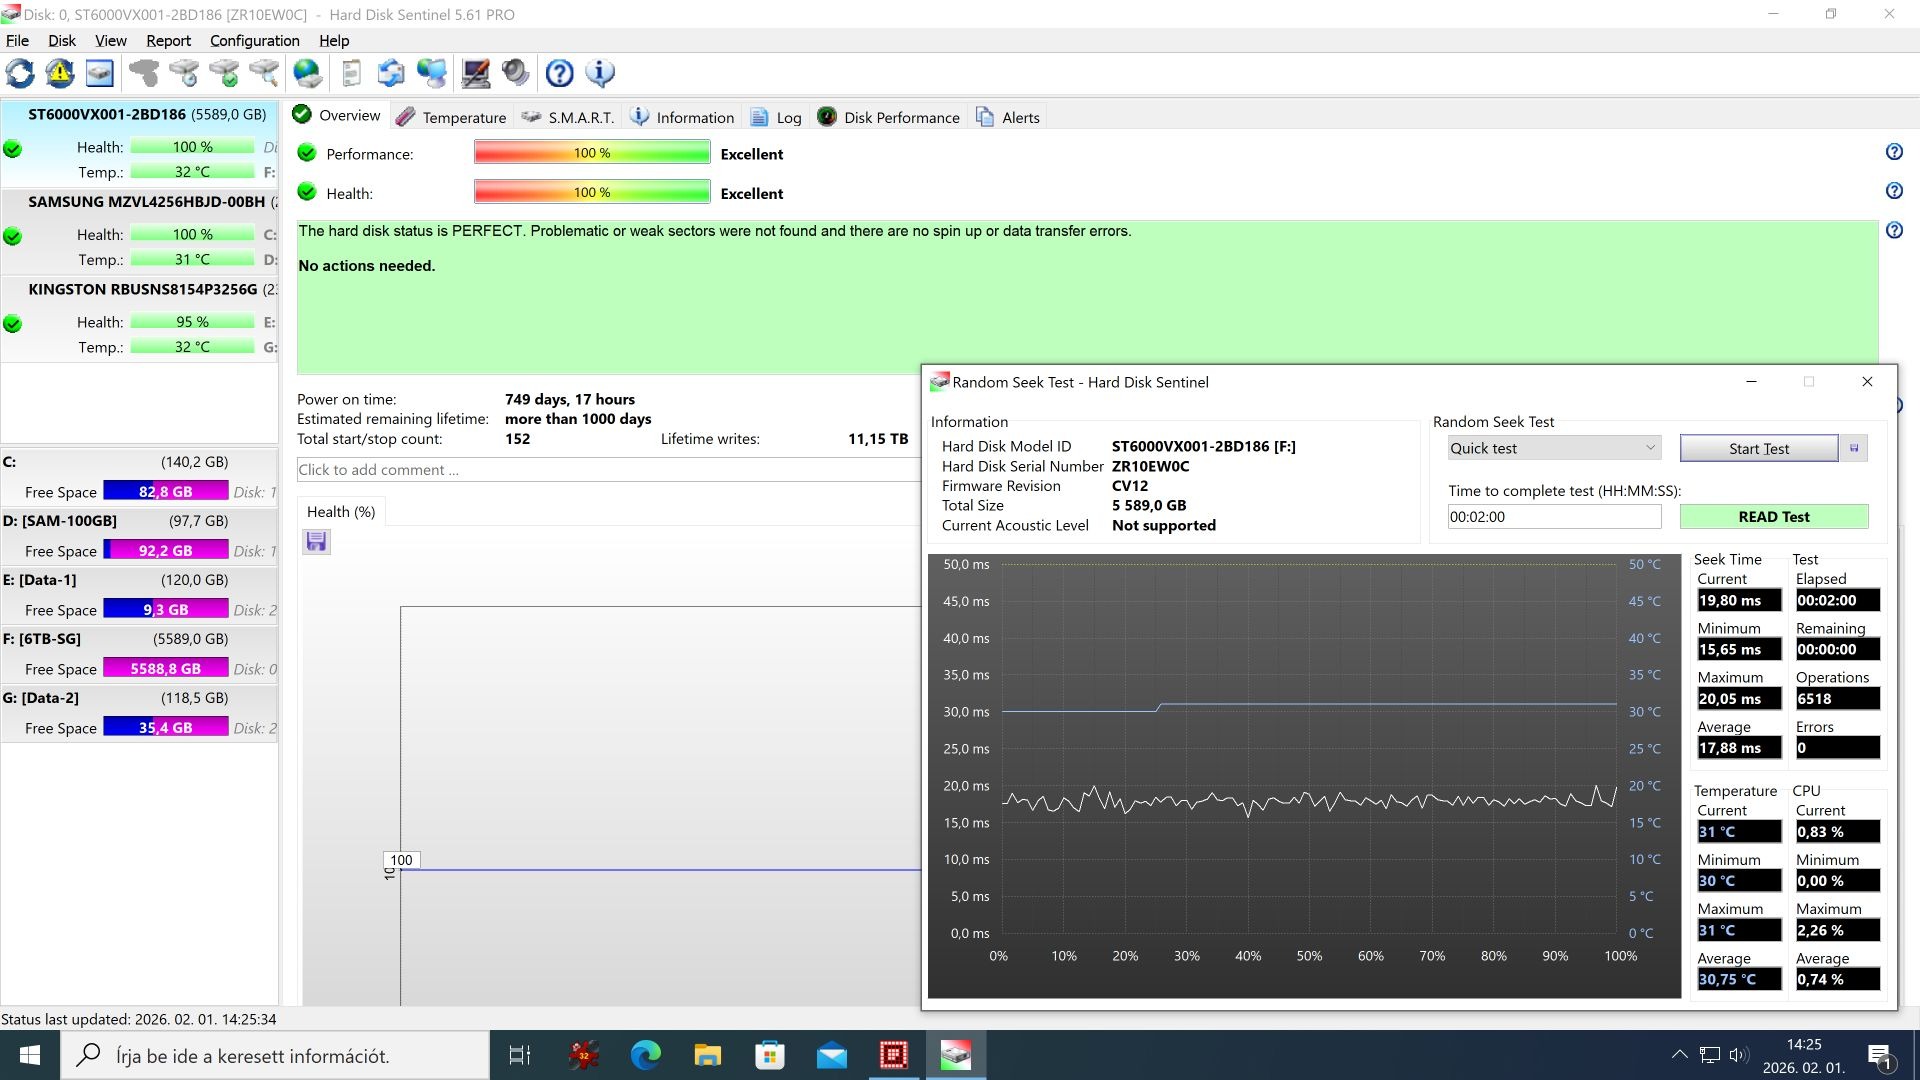Click the F: 6TB-SG free space bar
The width and height of the screenshot is (1920, 1080).
166,668
